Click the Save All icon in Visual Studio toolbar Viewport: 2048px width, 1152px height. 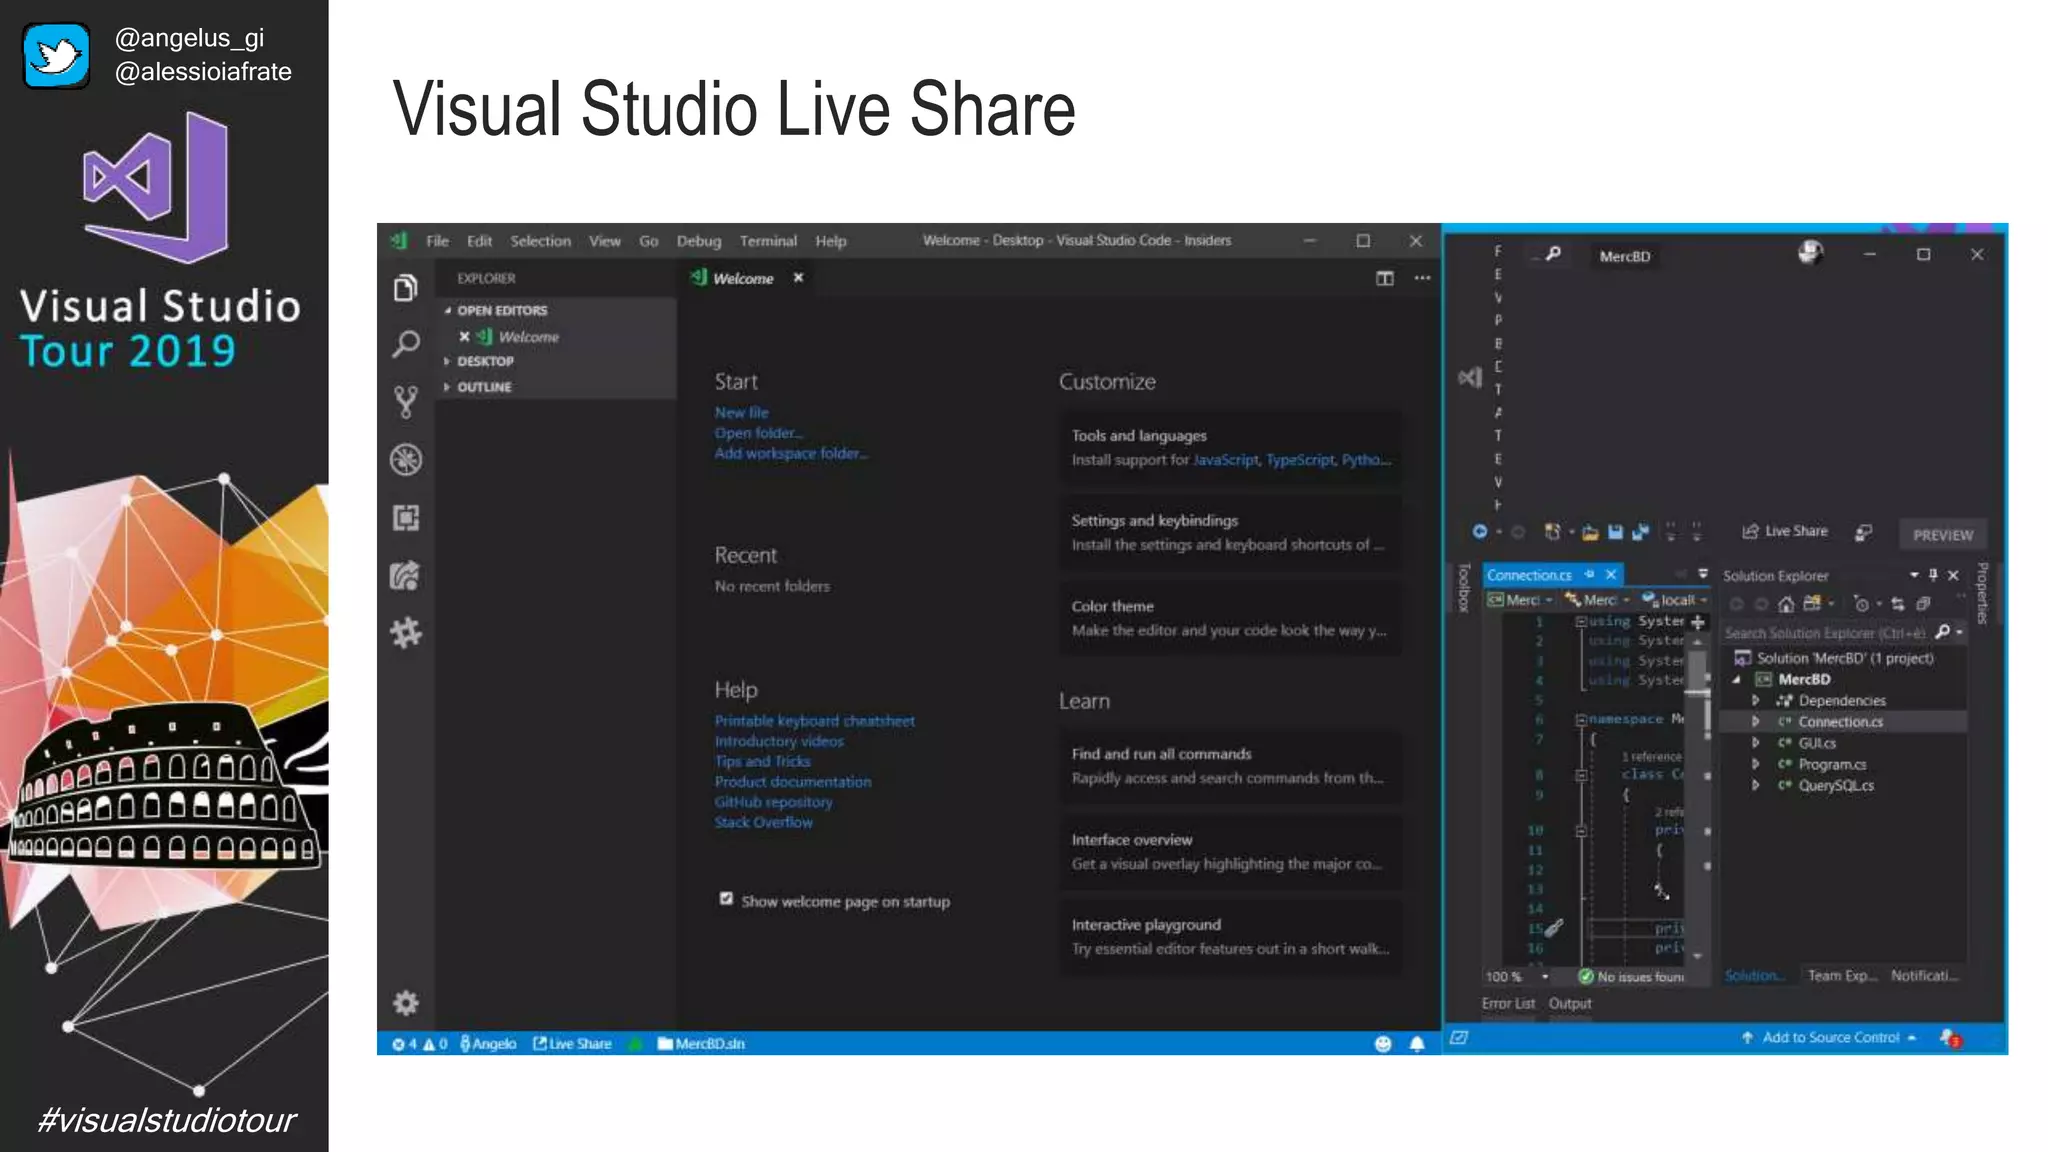(x=1640, y=532)
